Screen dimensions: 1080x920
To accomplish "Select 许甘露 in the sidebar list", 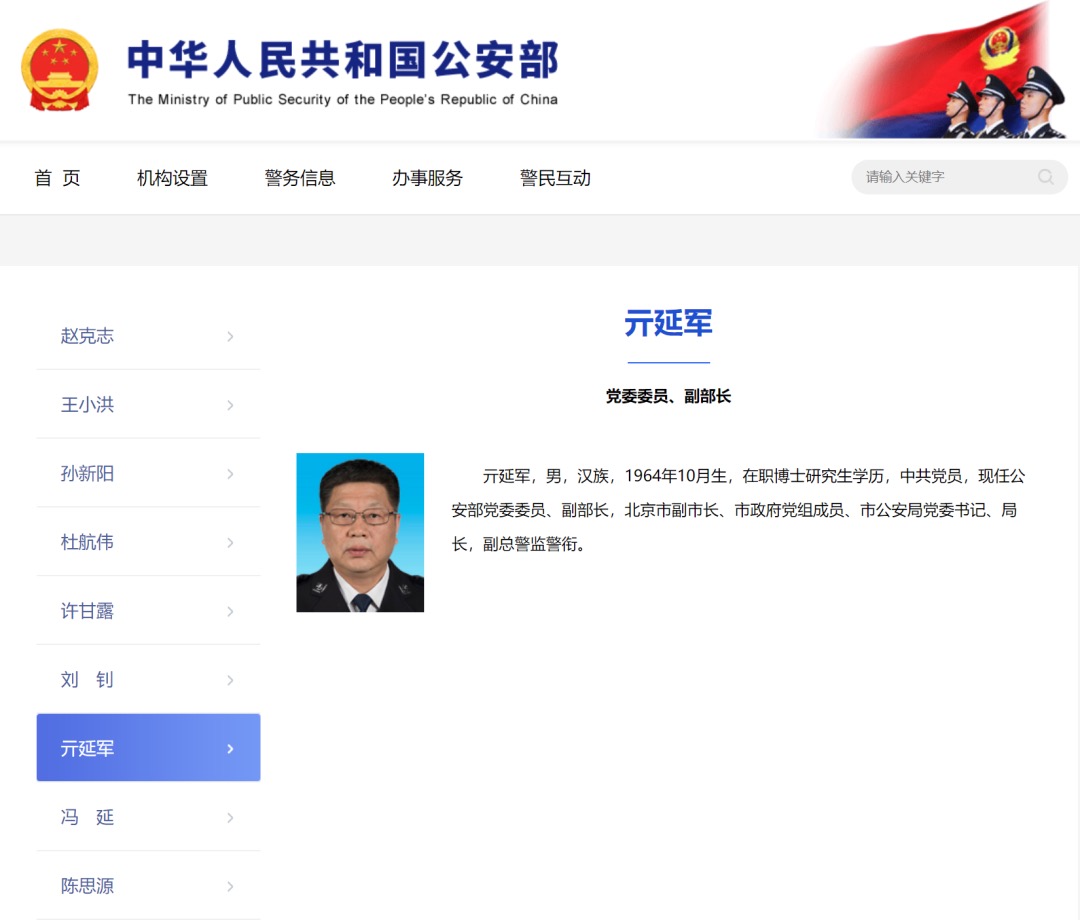I will (x=148, y=611).
